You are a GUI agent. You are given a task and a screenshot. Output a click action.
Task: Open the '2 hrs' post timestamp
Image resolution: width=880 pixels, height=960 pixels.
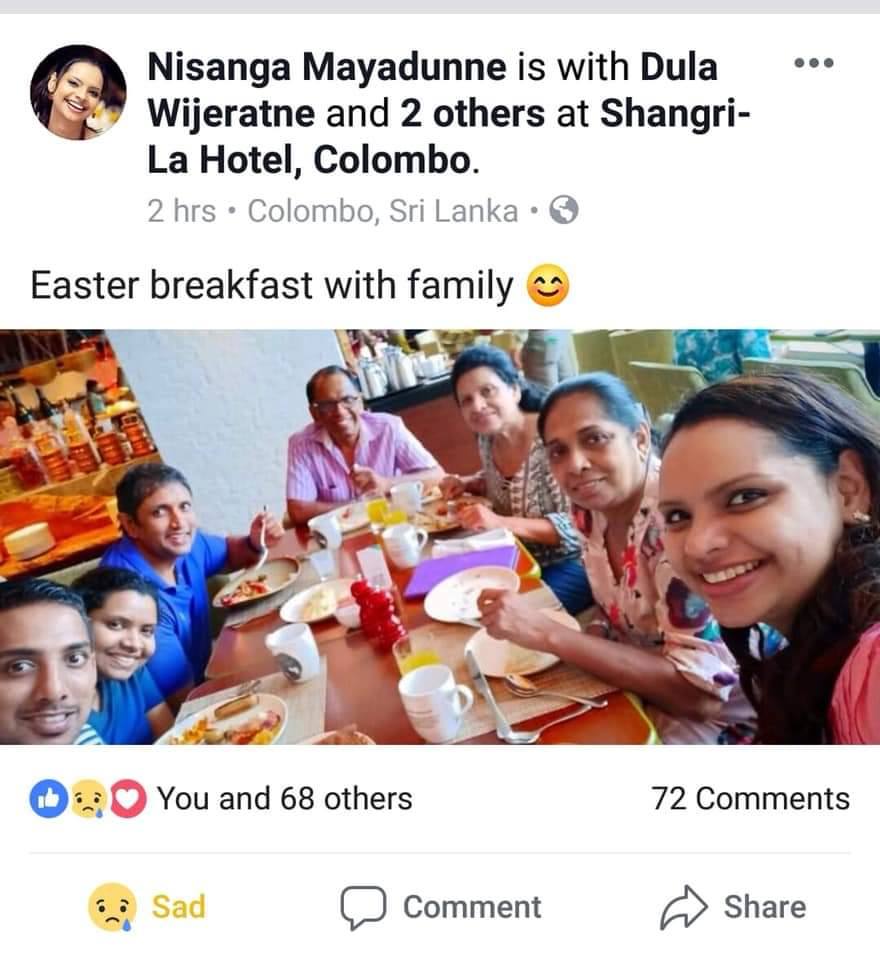coord(182,211)
